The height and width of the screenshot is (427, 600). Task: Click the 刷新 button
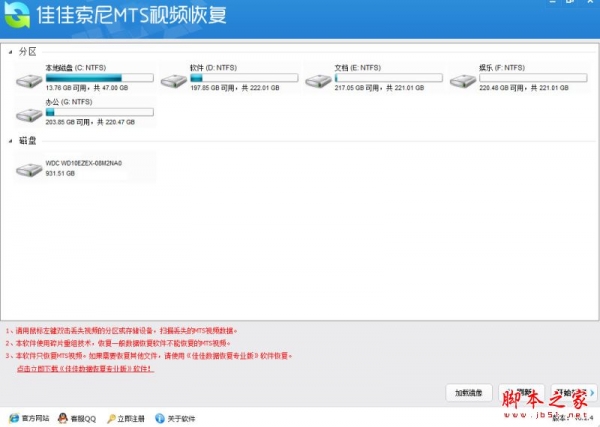tap(522, 393)
